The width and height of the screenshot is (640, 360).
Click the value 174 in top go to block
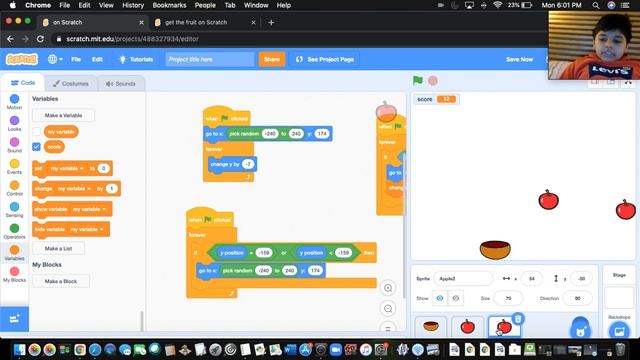pos(322,133)
